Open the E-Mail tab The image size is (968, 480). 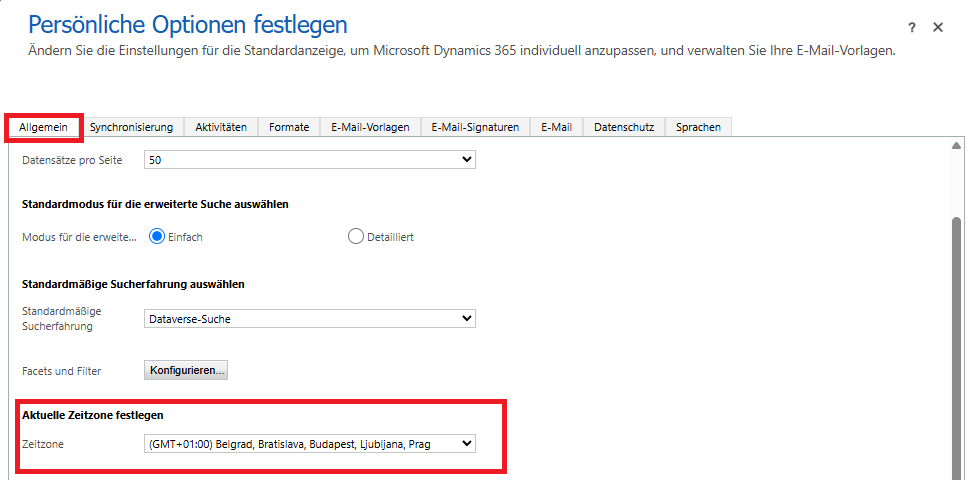(556, 127)
